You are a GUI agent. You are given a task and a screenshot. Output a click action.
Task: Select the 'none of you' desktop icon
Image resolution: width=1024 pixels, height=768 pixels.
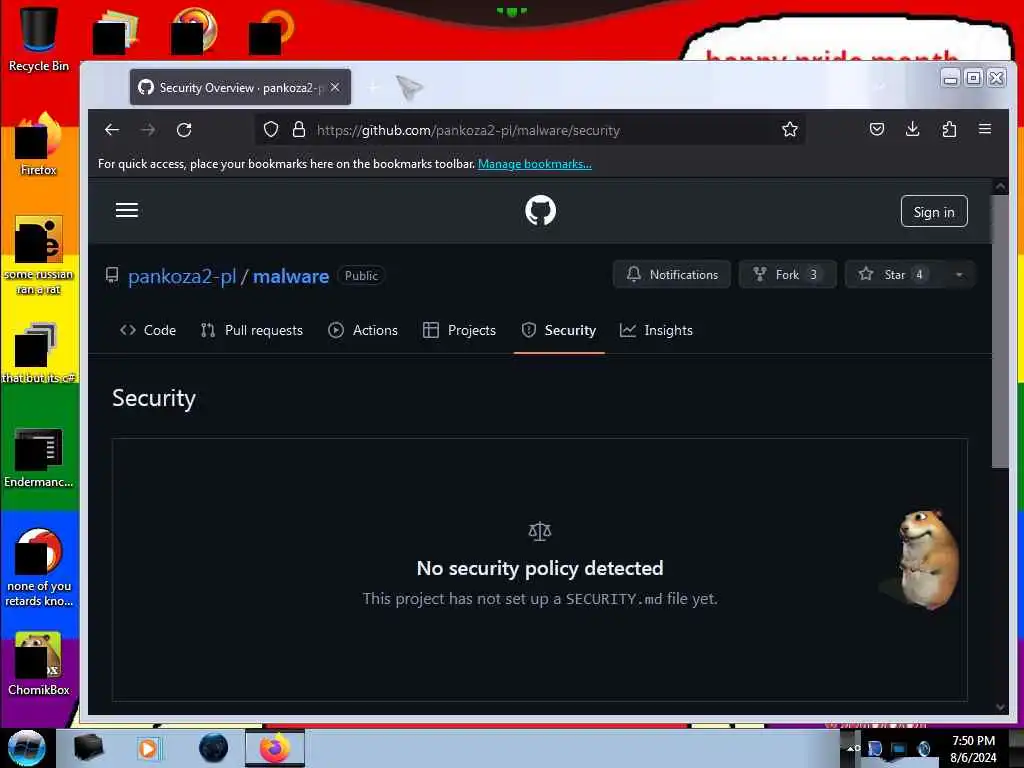click(x=39, y=567)
